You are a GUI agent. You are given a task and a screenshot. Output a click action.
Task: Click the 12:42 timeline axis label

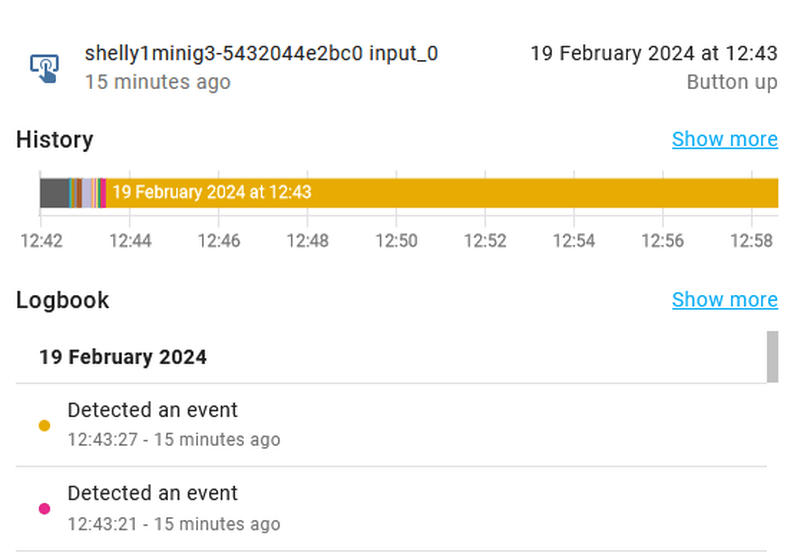42,241
